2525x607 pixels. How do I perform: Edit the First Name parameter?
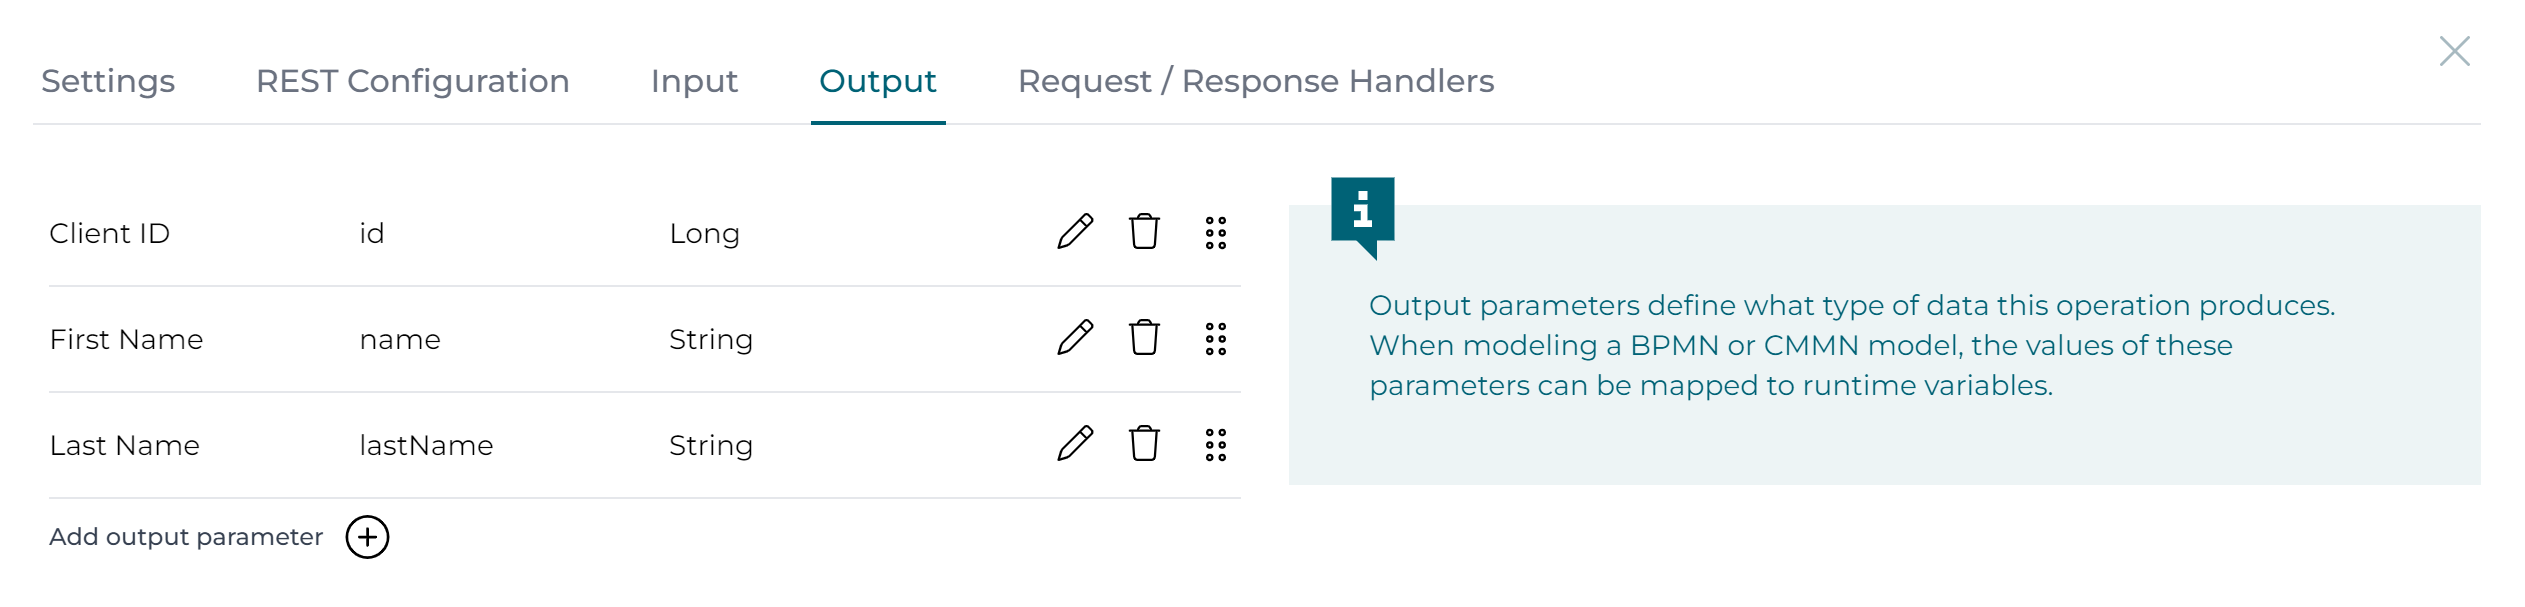click(1075, 338)
